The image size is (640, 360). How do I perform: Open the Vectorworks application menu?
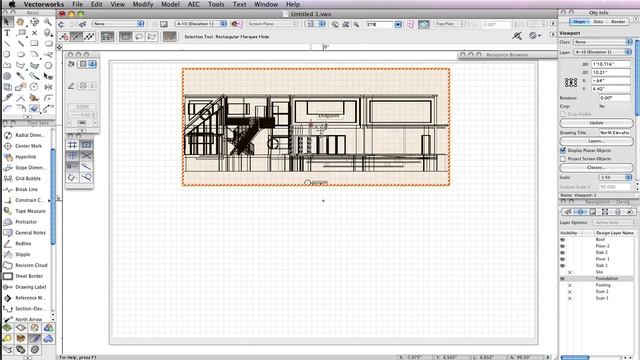pyautogui.click(x=44, y=4)
